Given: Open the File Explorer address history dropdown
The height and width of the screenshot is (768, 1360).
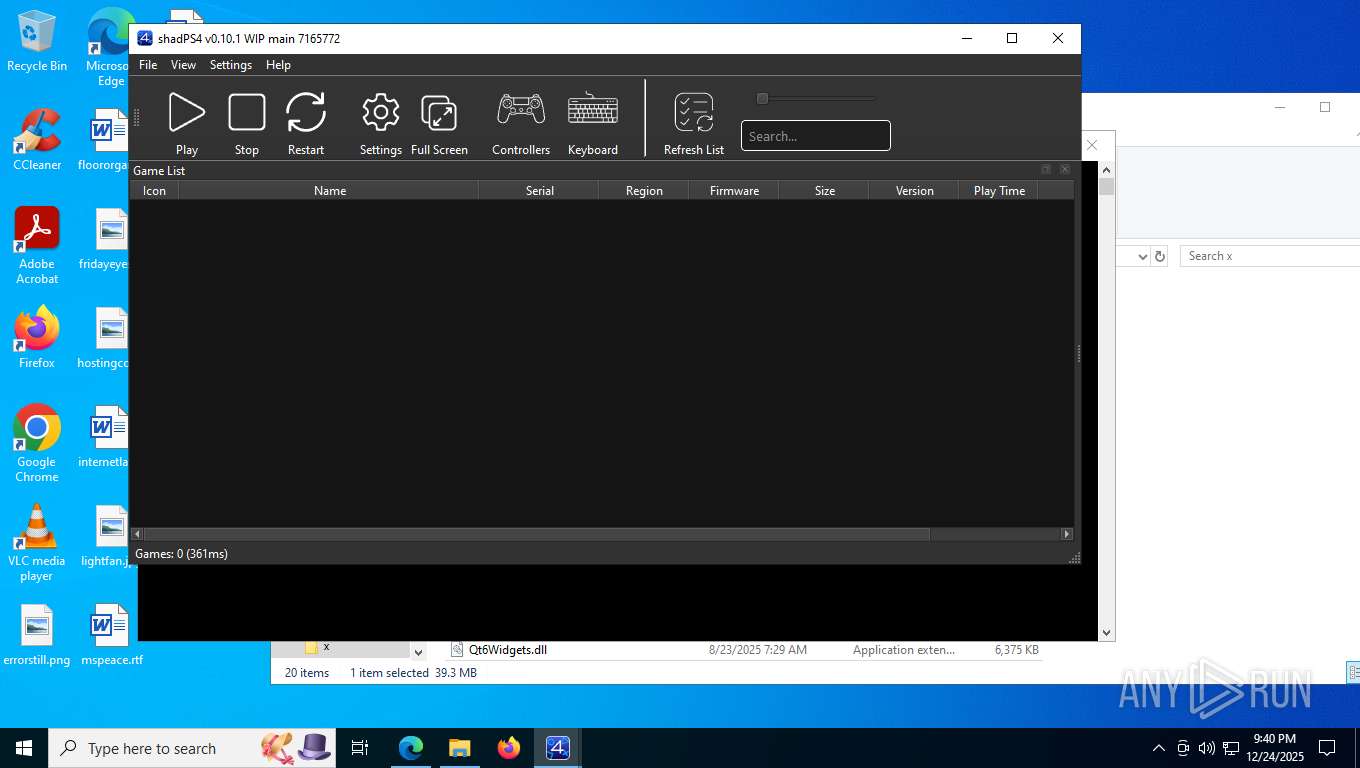Looking at the screenshot, I should pos(1143,256).
